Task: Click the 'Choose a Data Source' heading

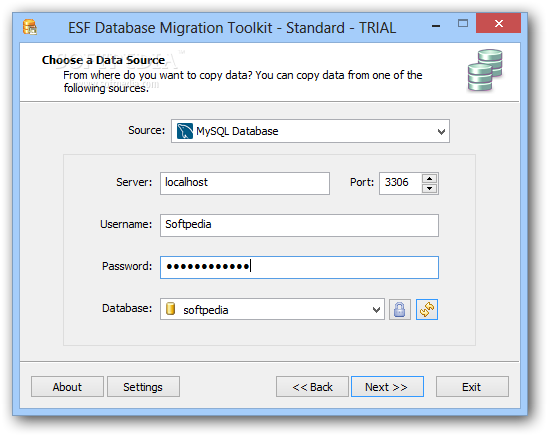Action: click(x=103, y=60)
